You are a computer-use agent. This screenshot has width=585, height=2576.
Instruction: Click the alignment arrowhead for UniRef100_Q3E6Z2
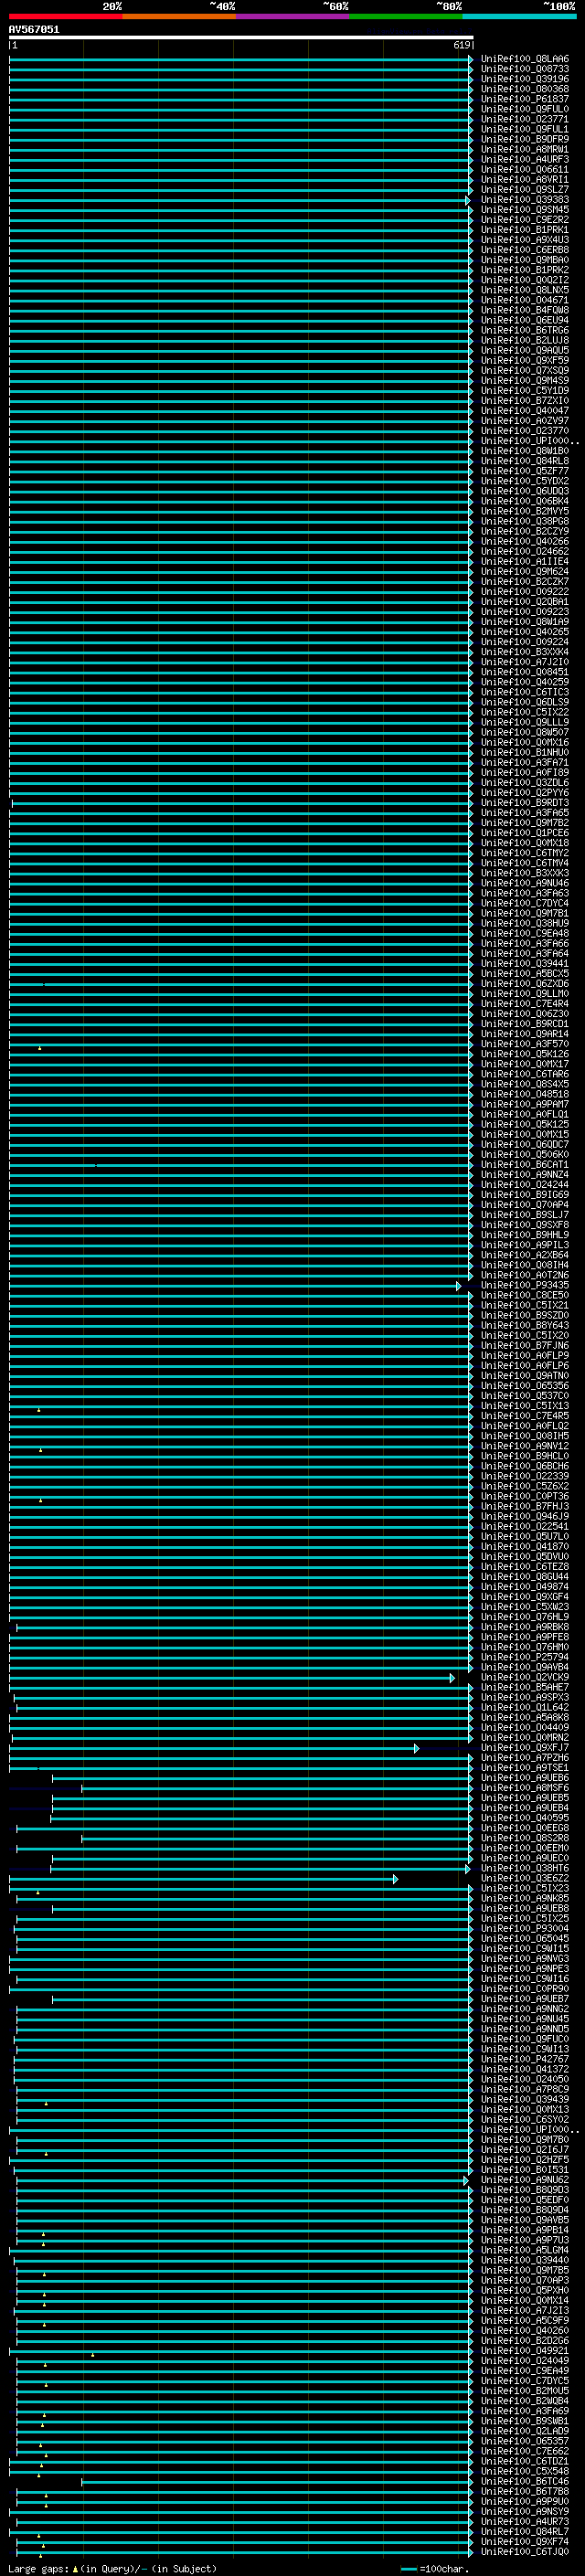[396, 1879]
